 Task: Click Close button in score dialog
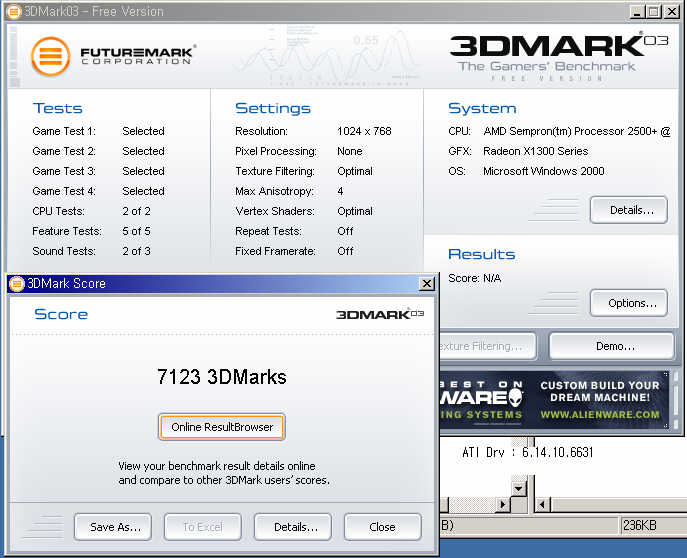382,527
